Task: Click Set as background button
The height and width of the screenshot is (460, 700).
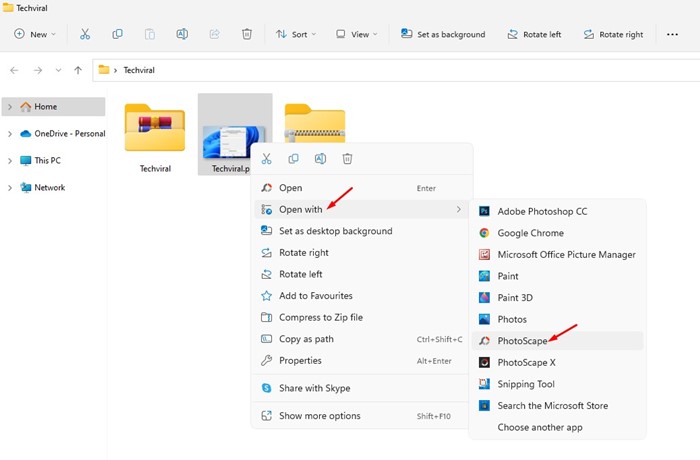Action: (443, 34)
